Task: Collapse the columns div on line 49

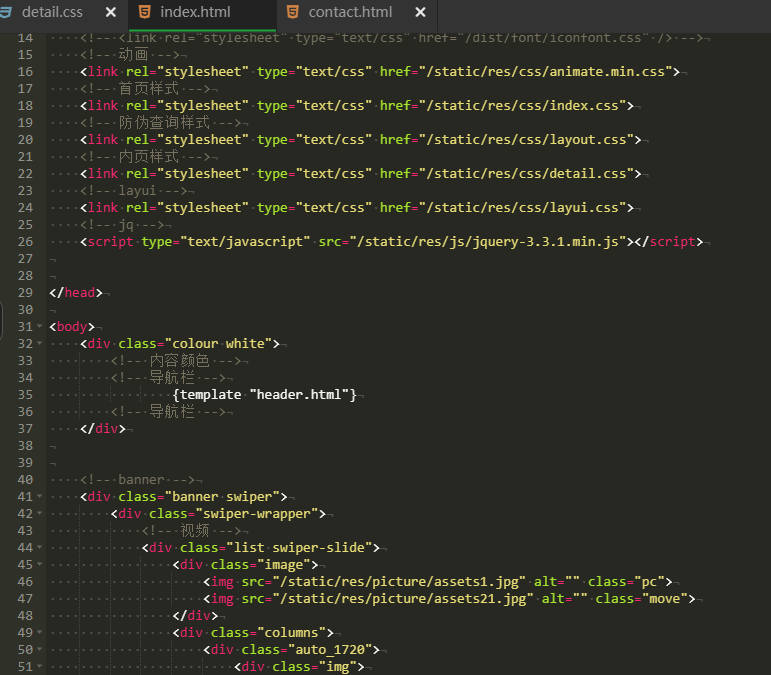Action: 40,632
